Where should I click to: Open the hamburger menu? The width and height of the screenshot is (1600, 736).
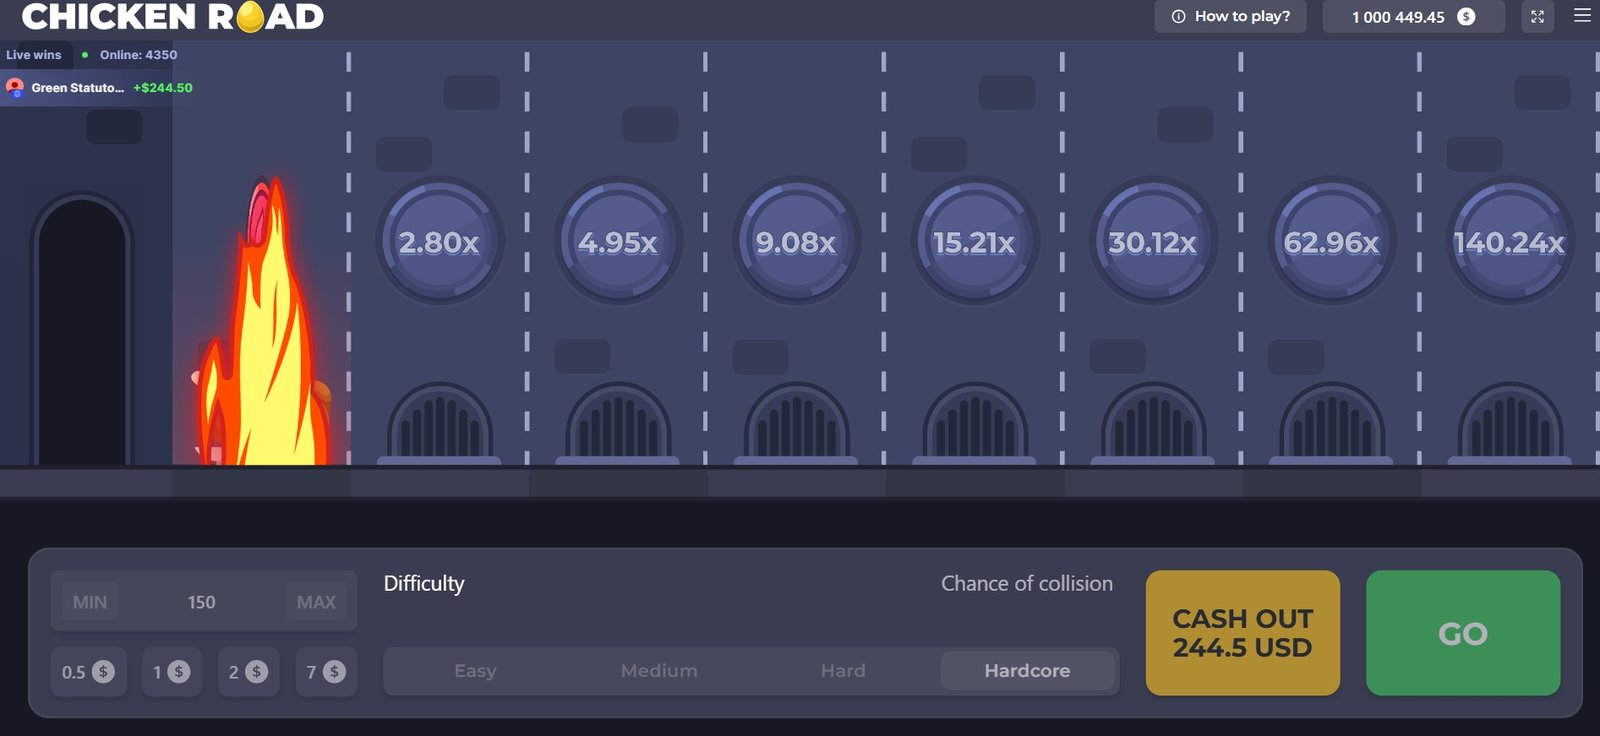tap(1582, 16)
